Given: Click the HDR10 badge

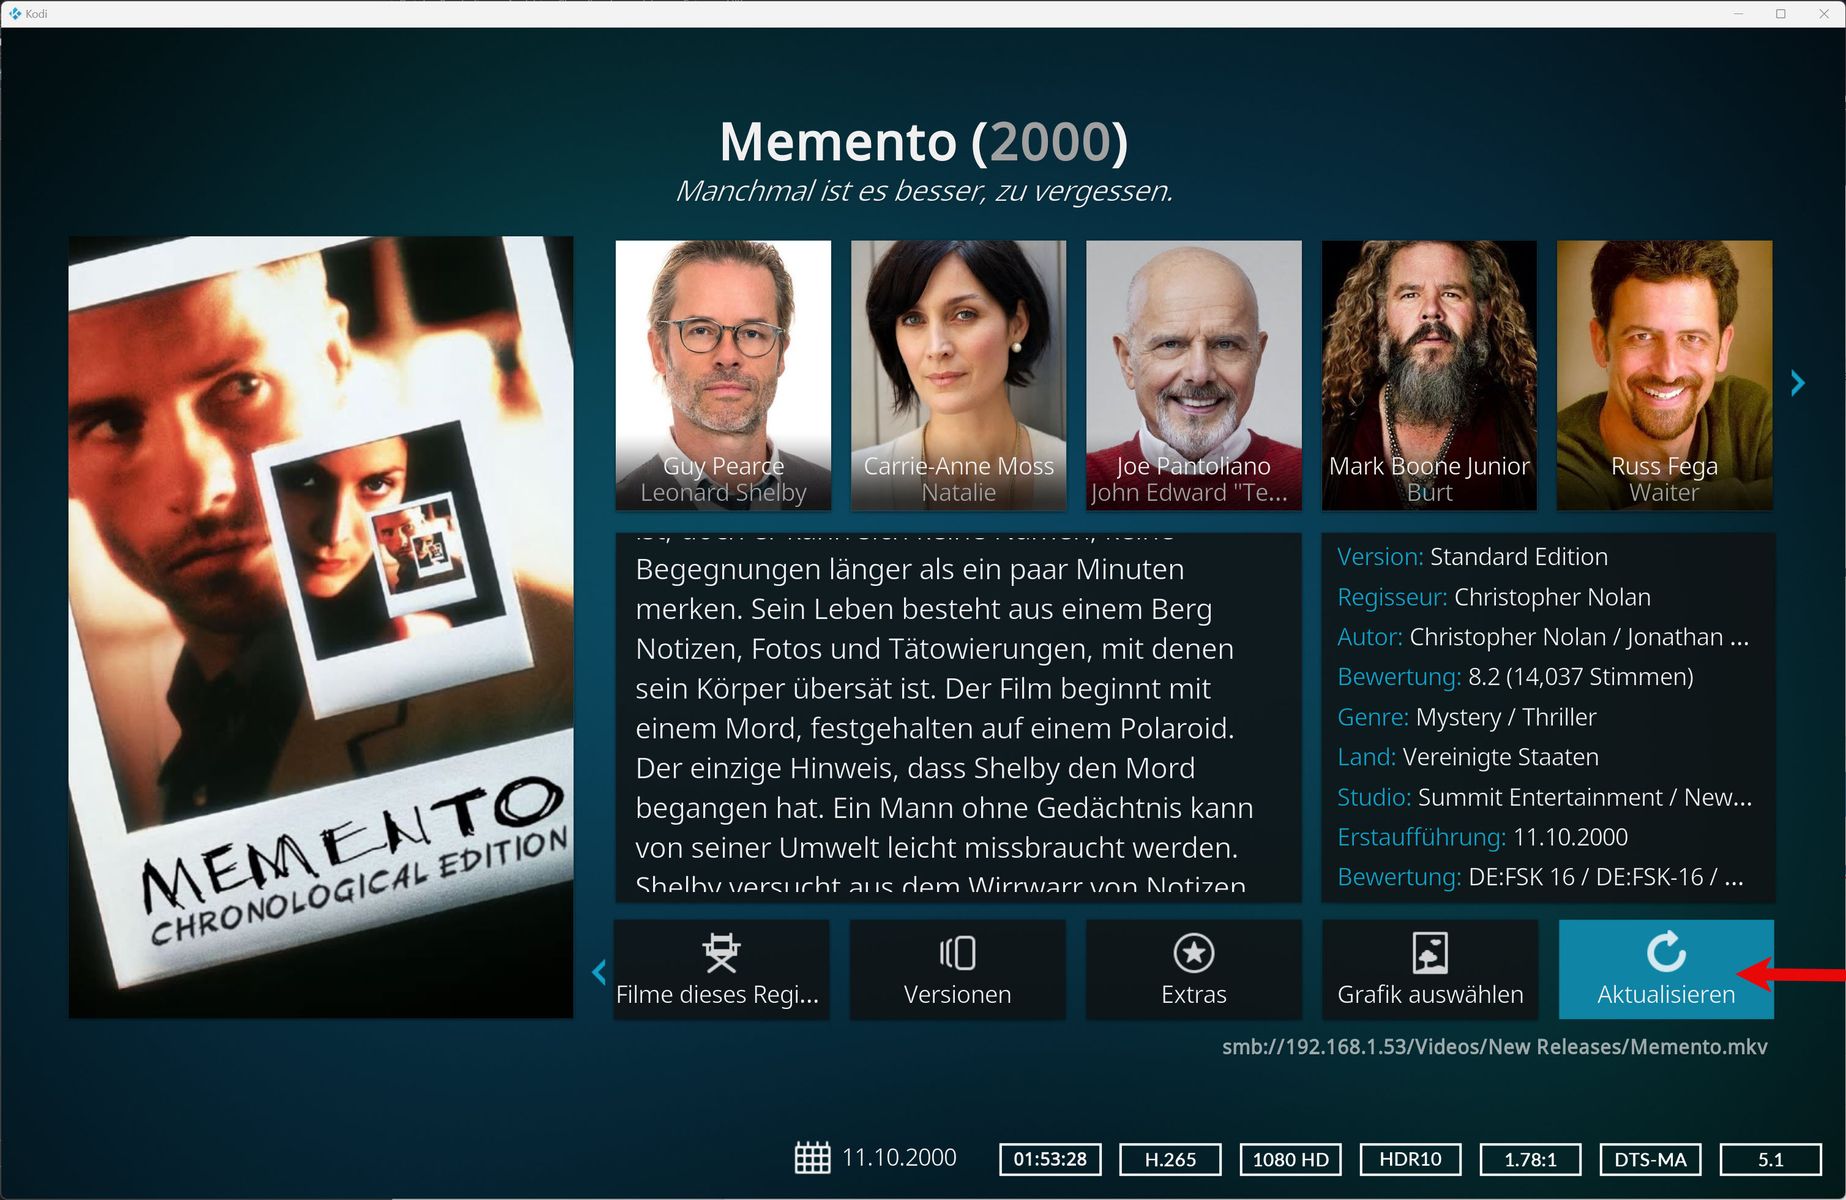Looking at the screenshot, I should pyautogui.click(x=1410, y=1159).
